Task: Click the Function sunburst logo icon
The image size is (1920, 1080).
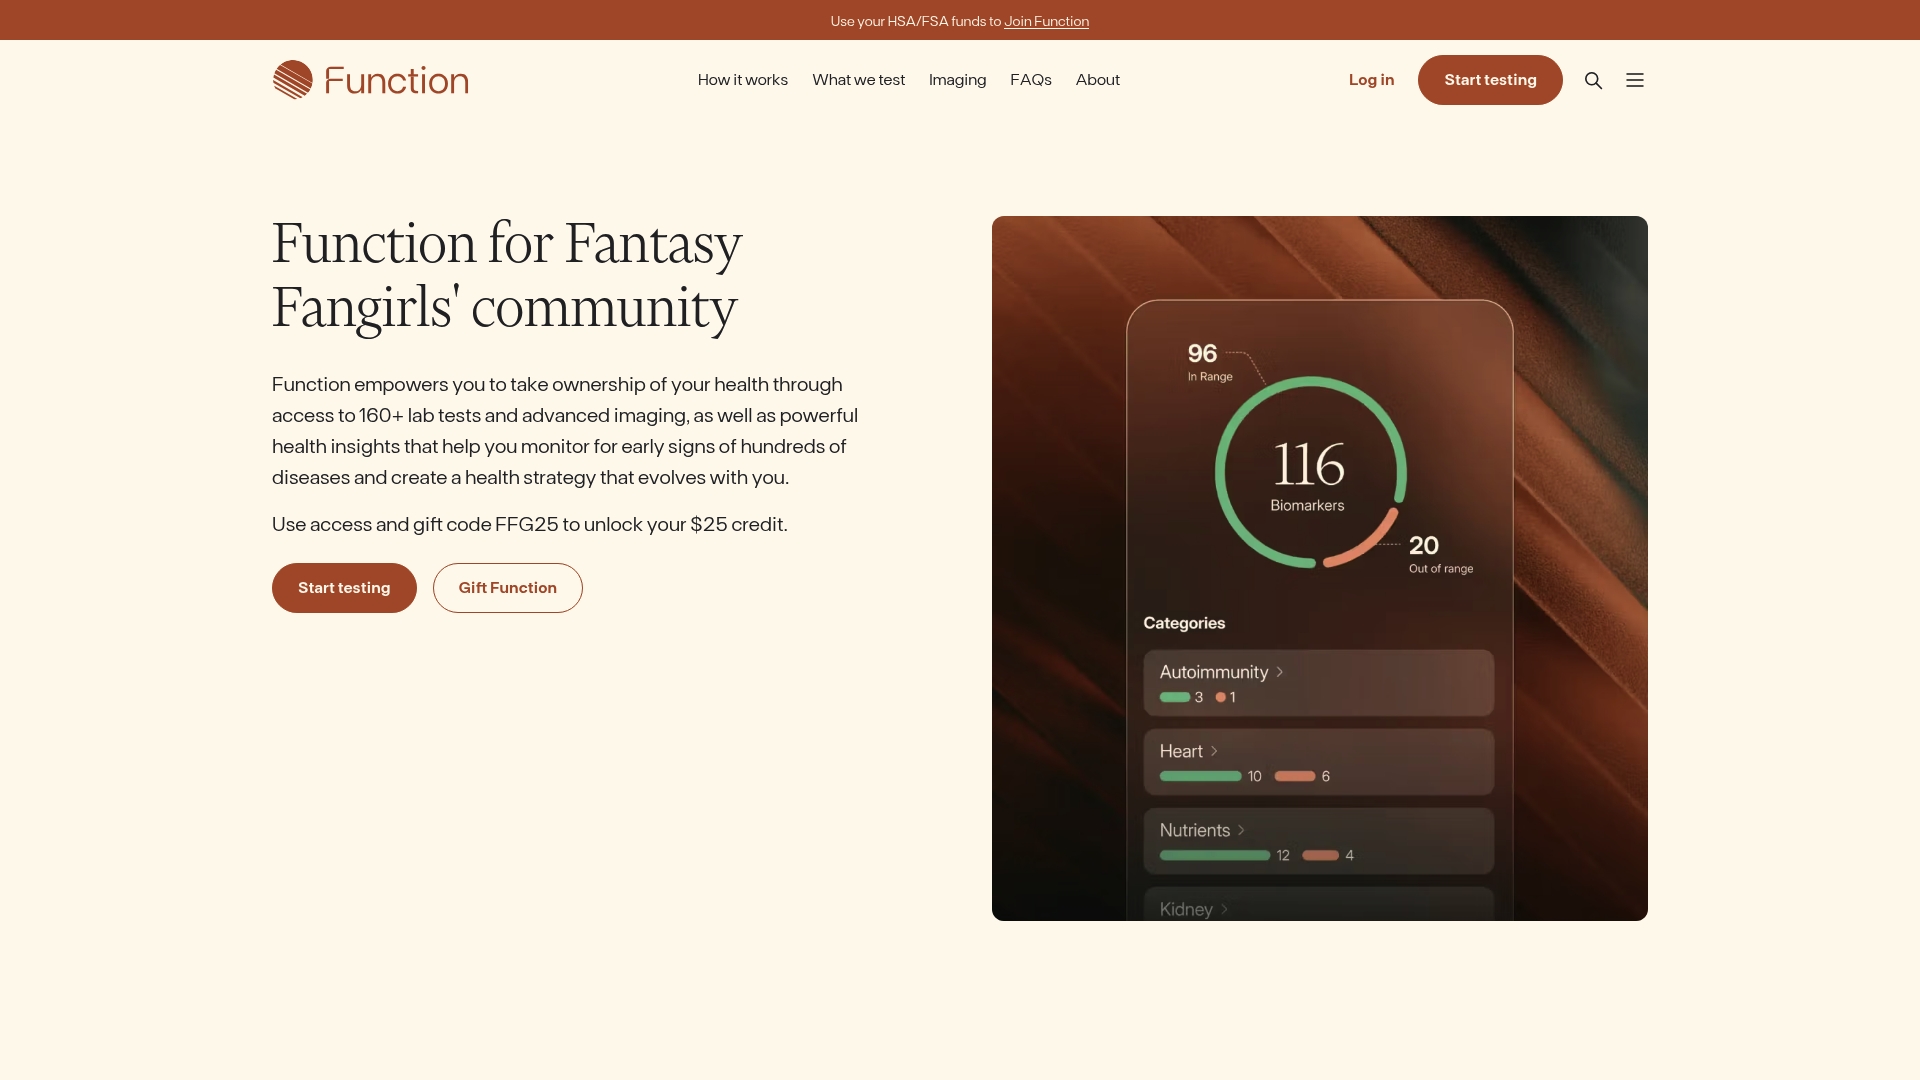Action: coord(293,80)
